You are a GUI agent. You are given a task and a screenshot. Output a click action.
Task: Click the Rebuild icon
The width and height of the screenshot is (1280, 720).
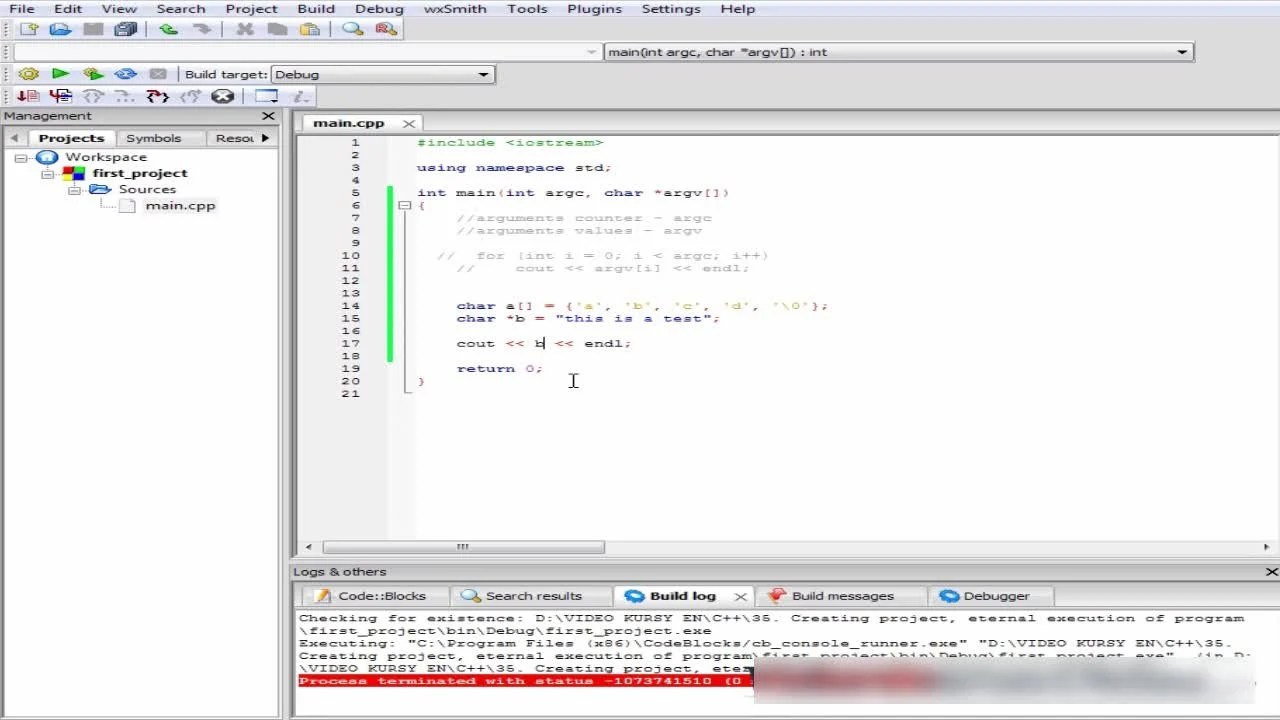coord(125,74)
